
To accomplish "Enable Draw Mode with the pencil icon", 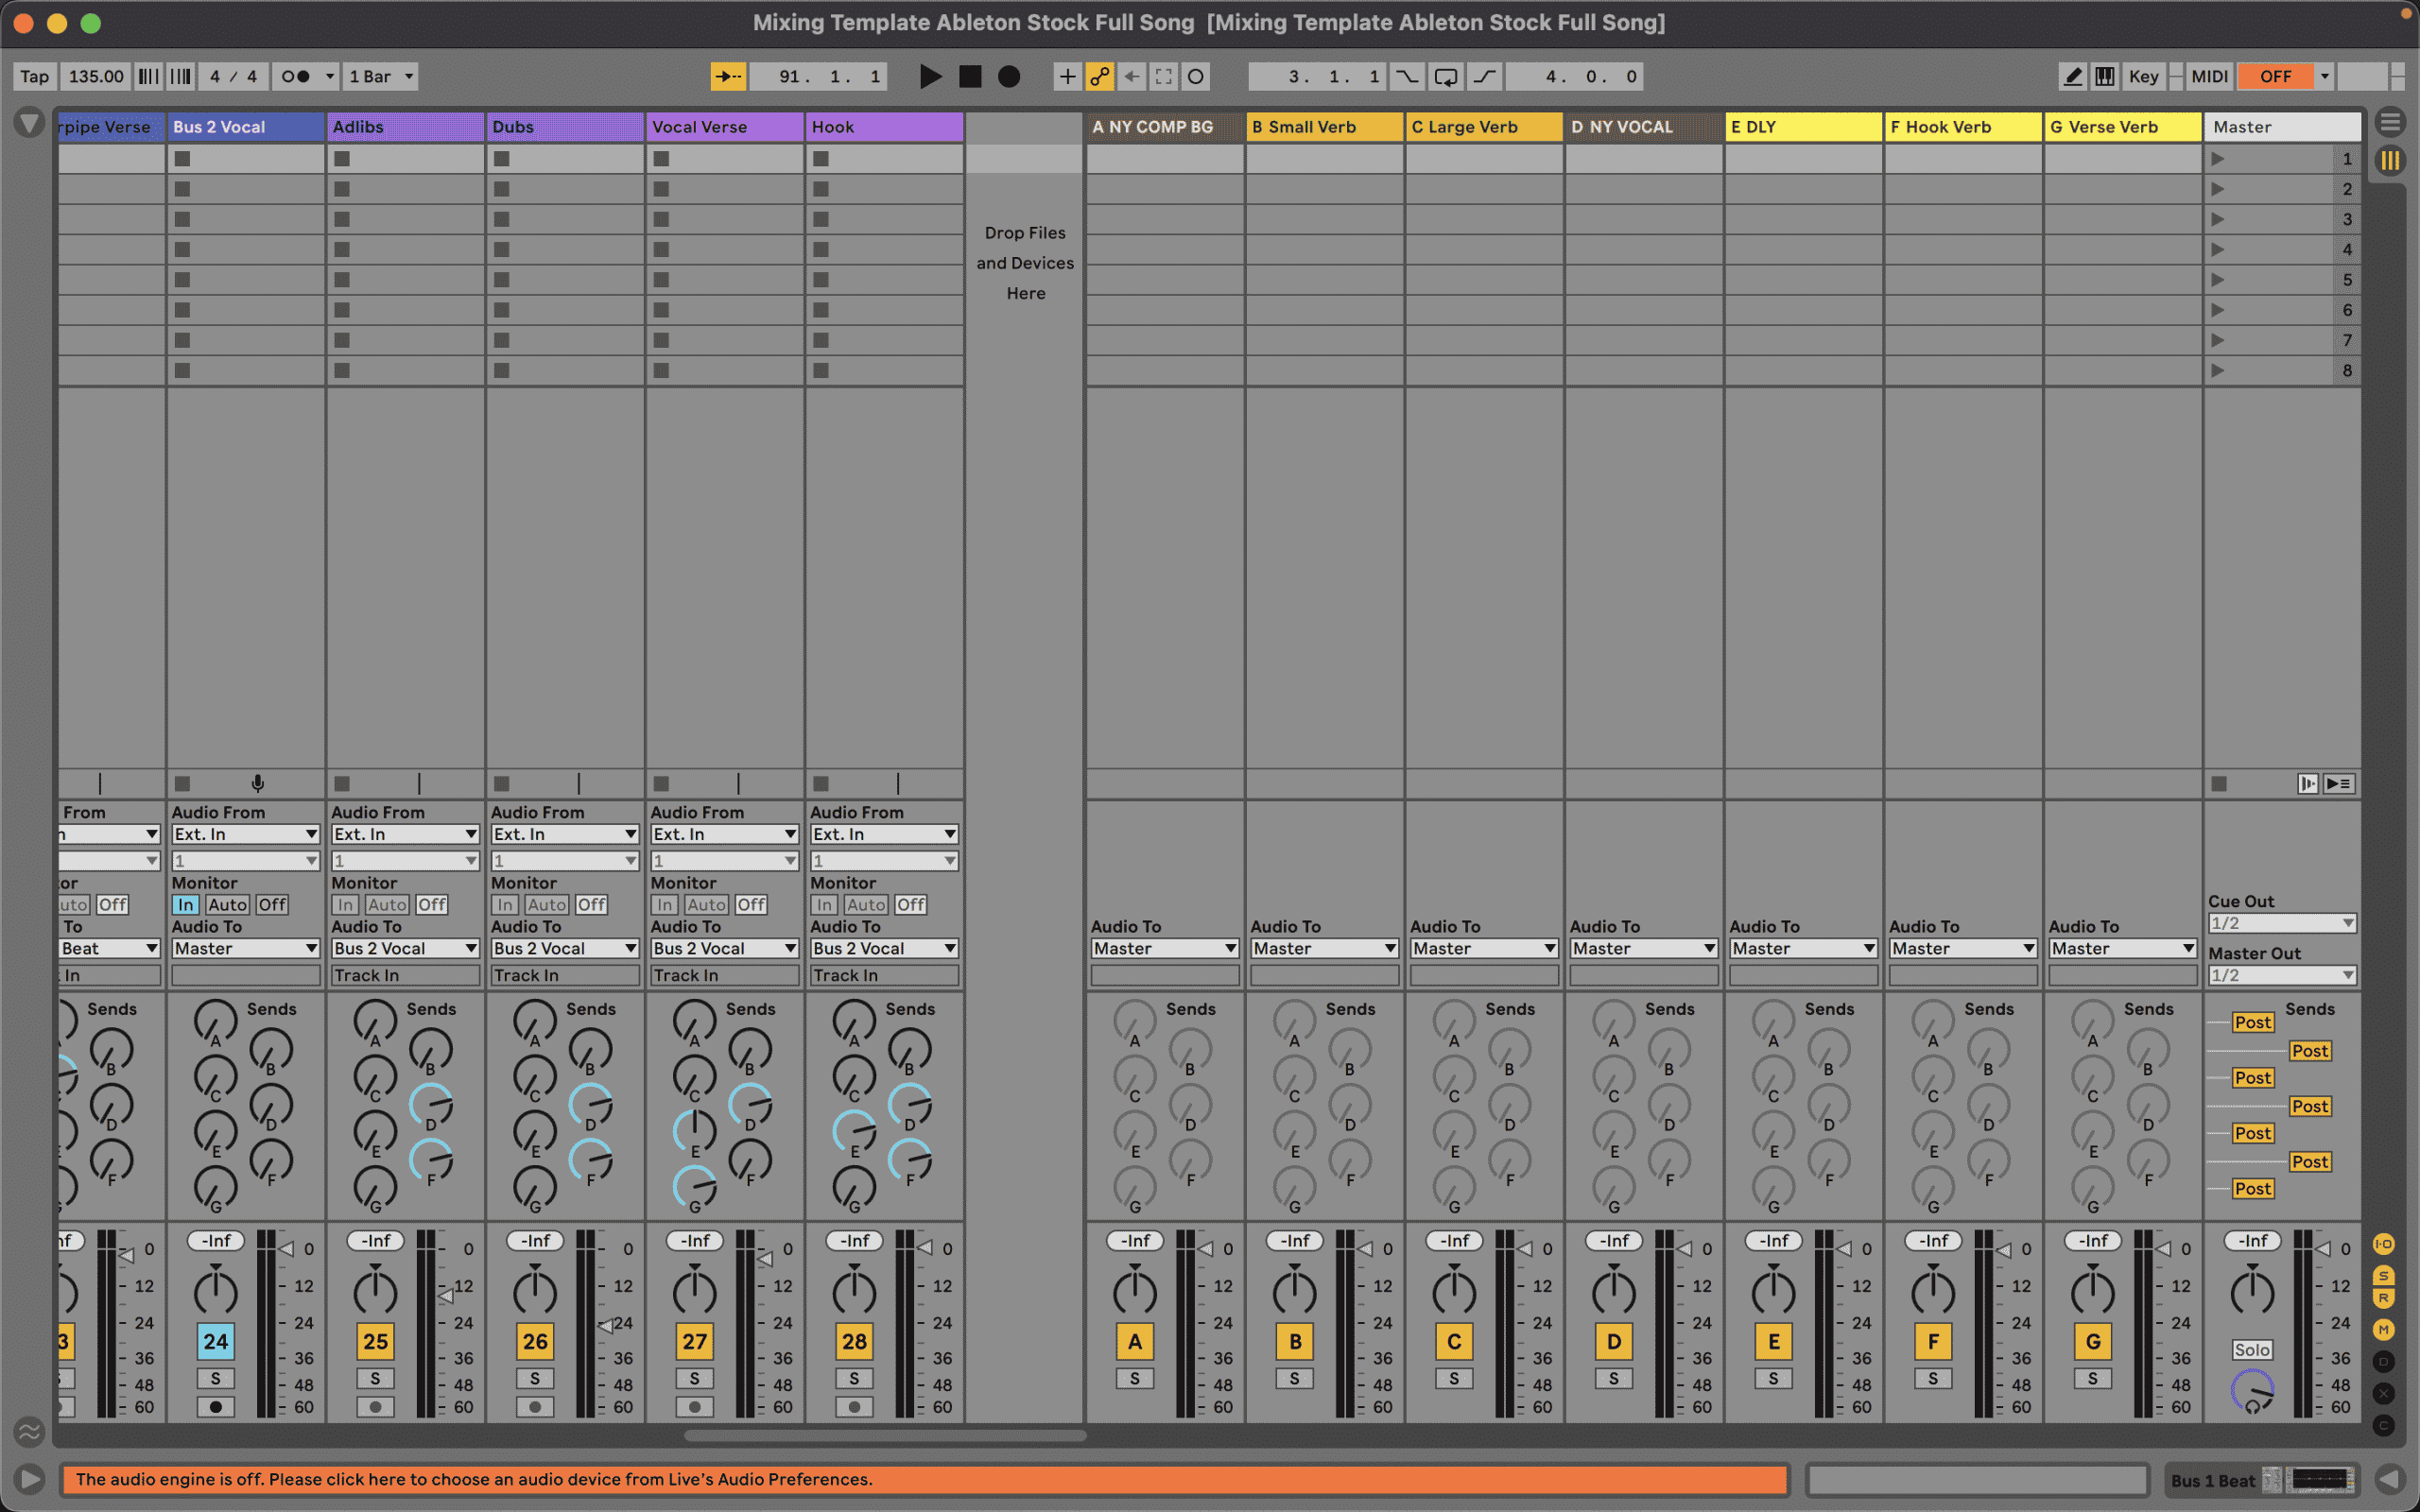I will click(x=2074, y=76).
